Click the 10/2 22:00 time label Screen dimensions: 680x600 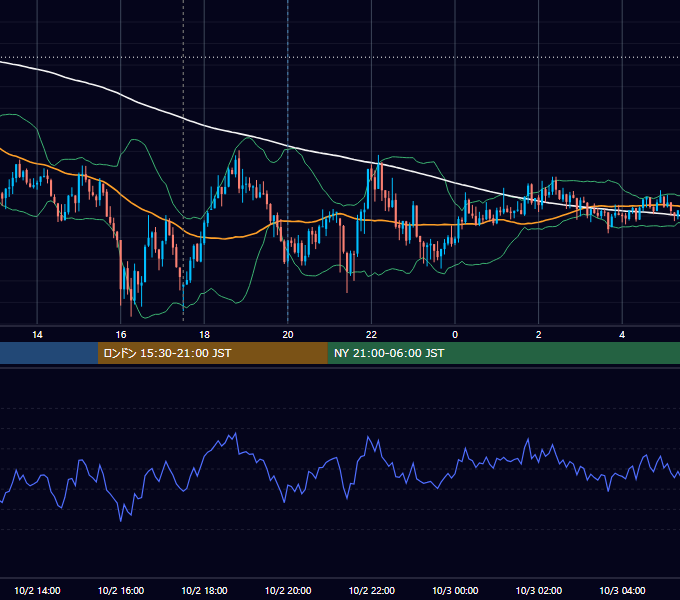(x=372, y=590)
